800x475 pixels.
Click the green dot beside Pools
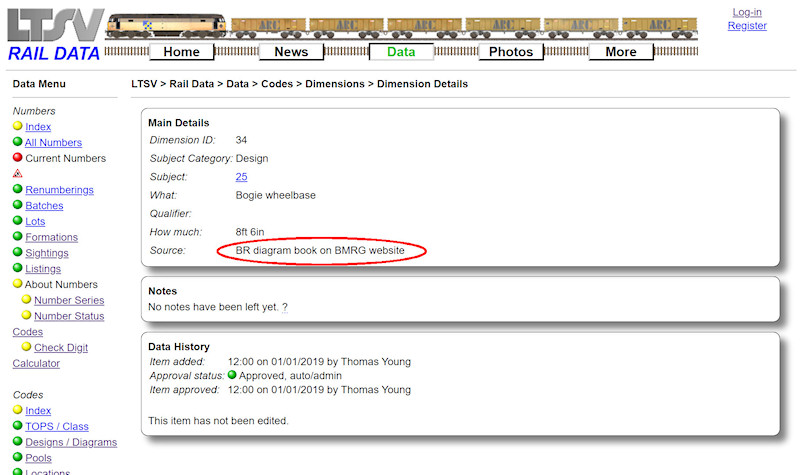(x=18, y=457)
